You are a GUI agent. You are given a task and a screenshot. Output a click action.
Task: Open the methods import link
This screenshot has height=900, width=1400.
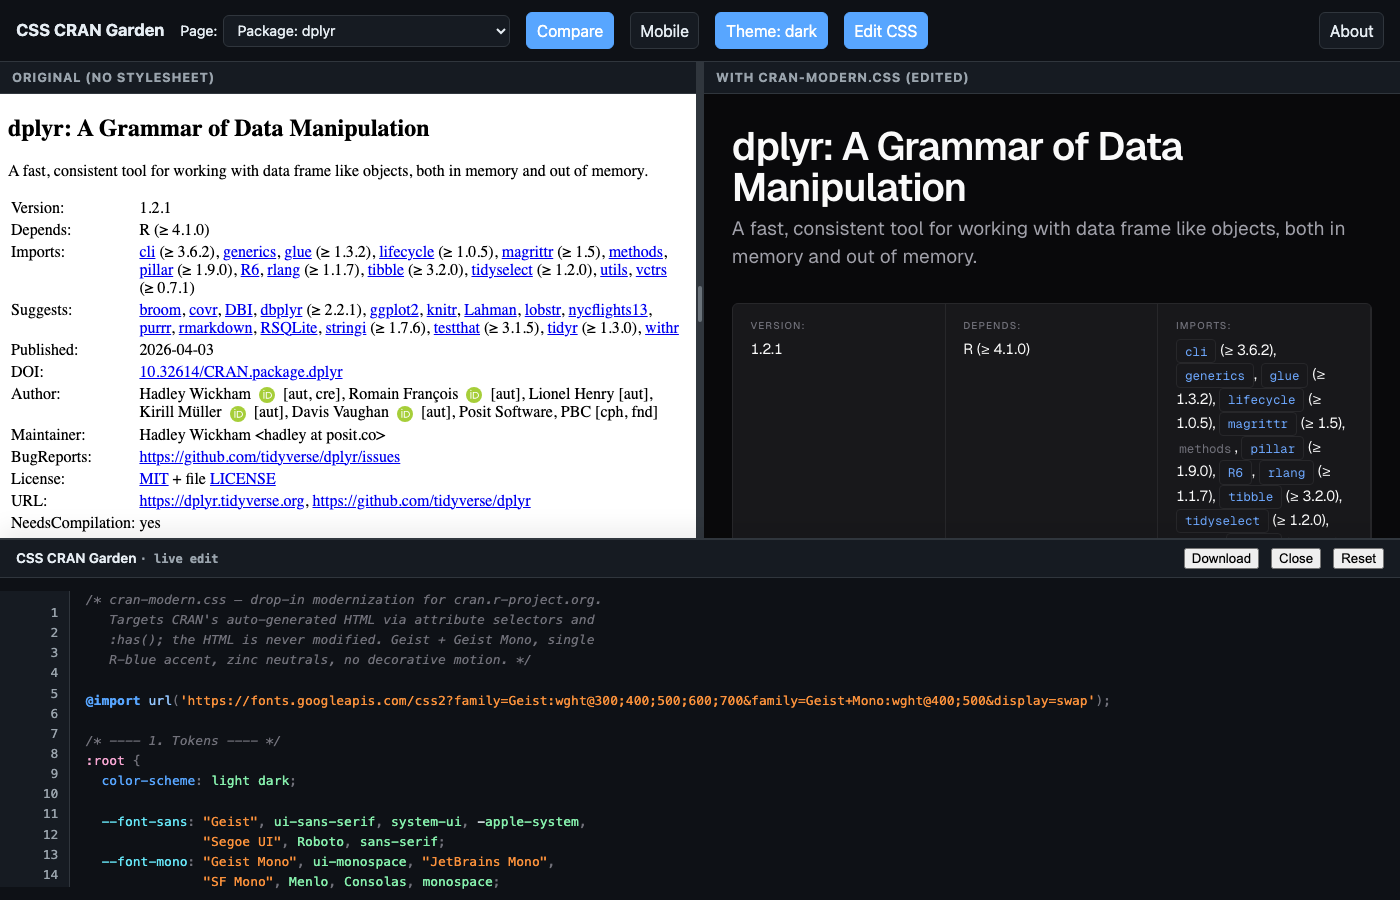click(636, 252)
